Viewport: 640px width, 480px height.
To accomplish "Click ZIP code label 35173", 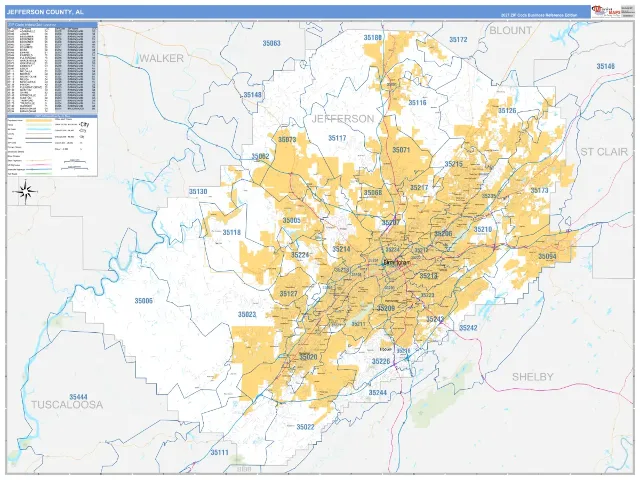I will pos(539,190).
